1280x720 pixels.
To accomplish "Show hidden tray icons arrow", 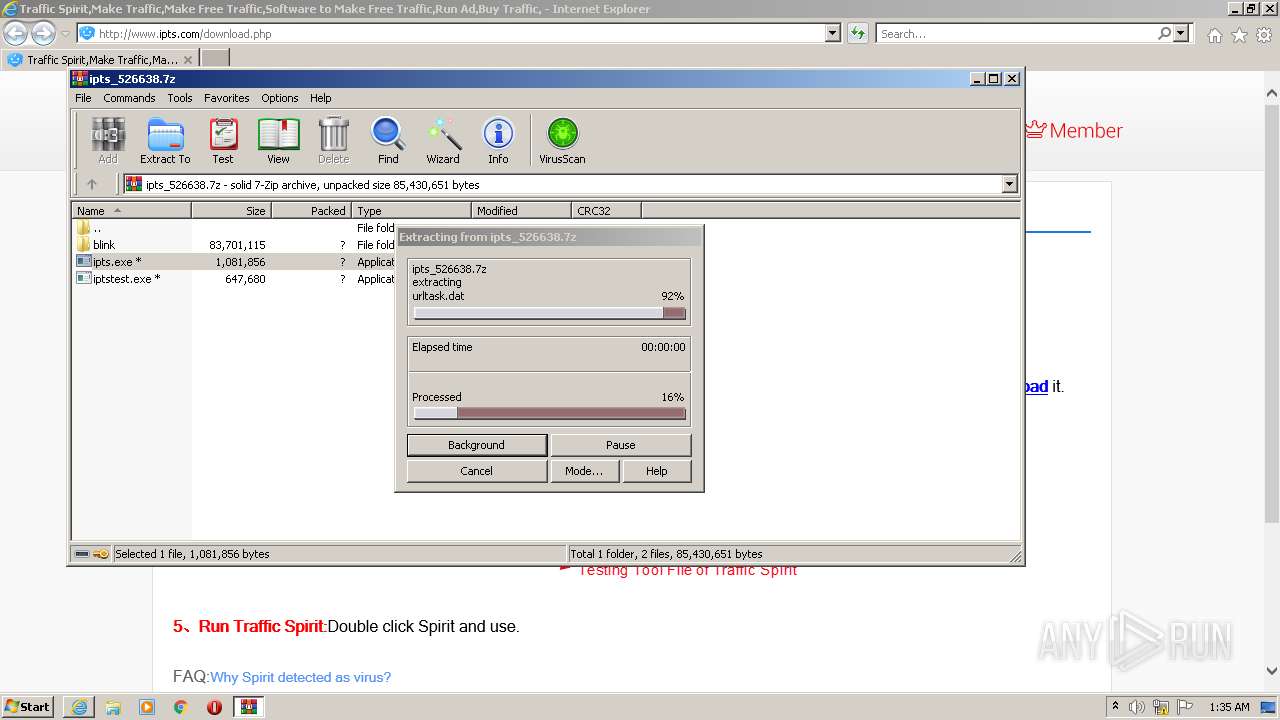I will click(x=1115, y=707).
